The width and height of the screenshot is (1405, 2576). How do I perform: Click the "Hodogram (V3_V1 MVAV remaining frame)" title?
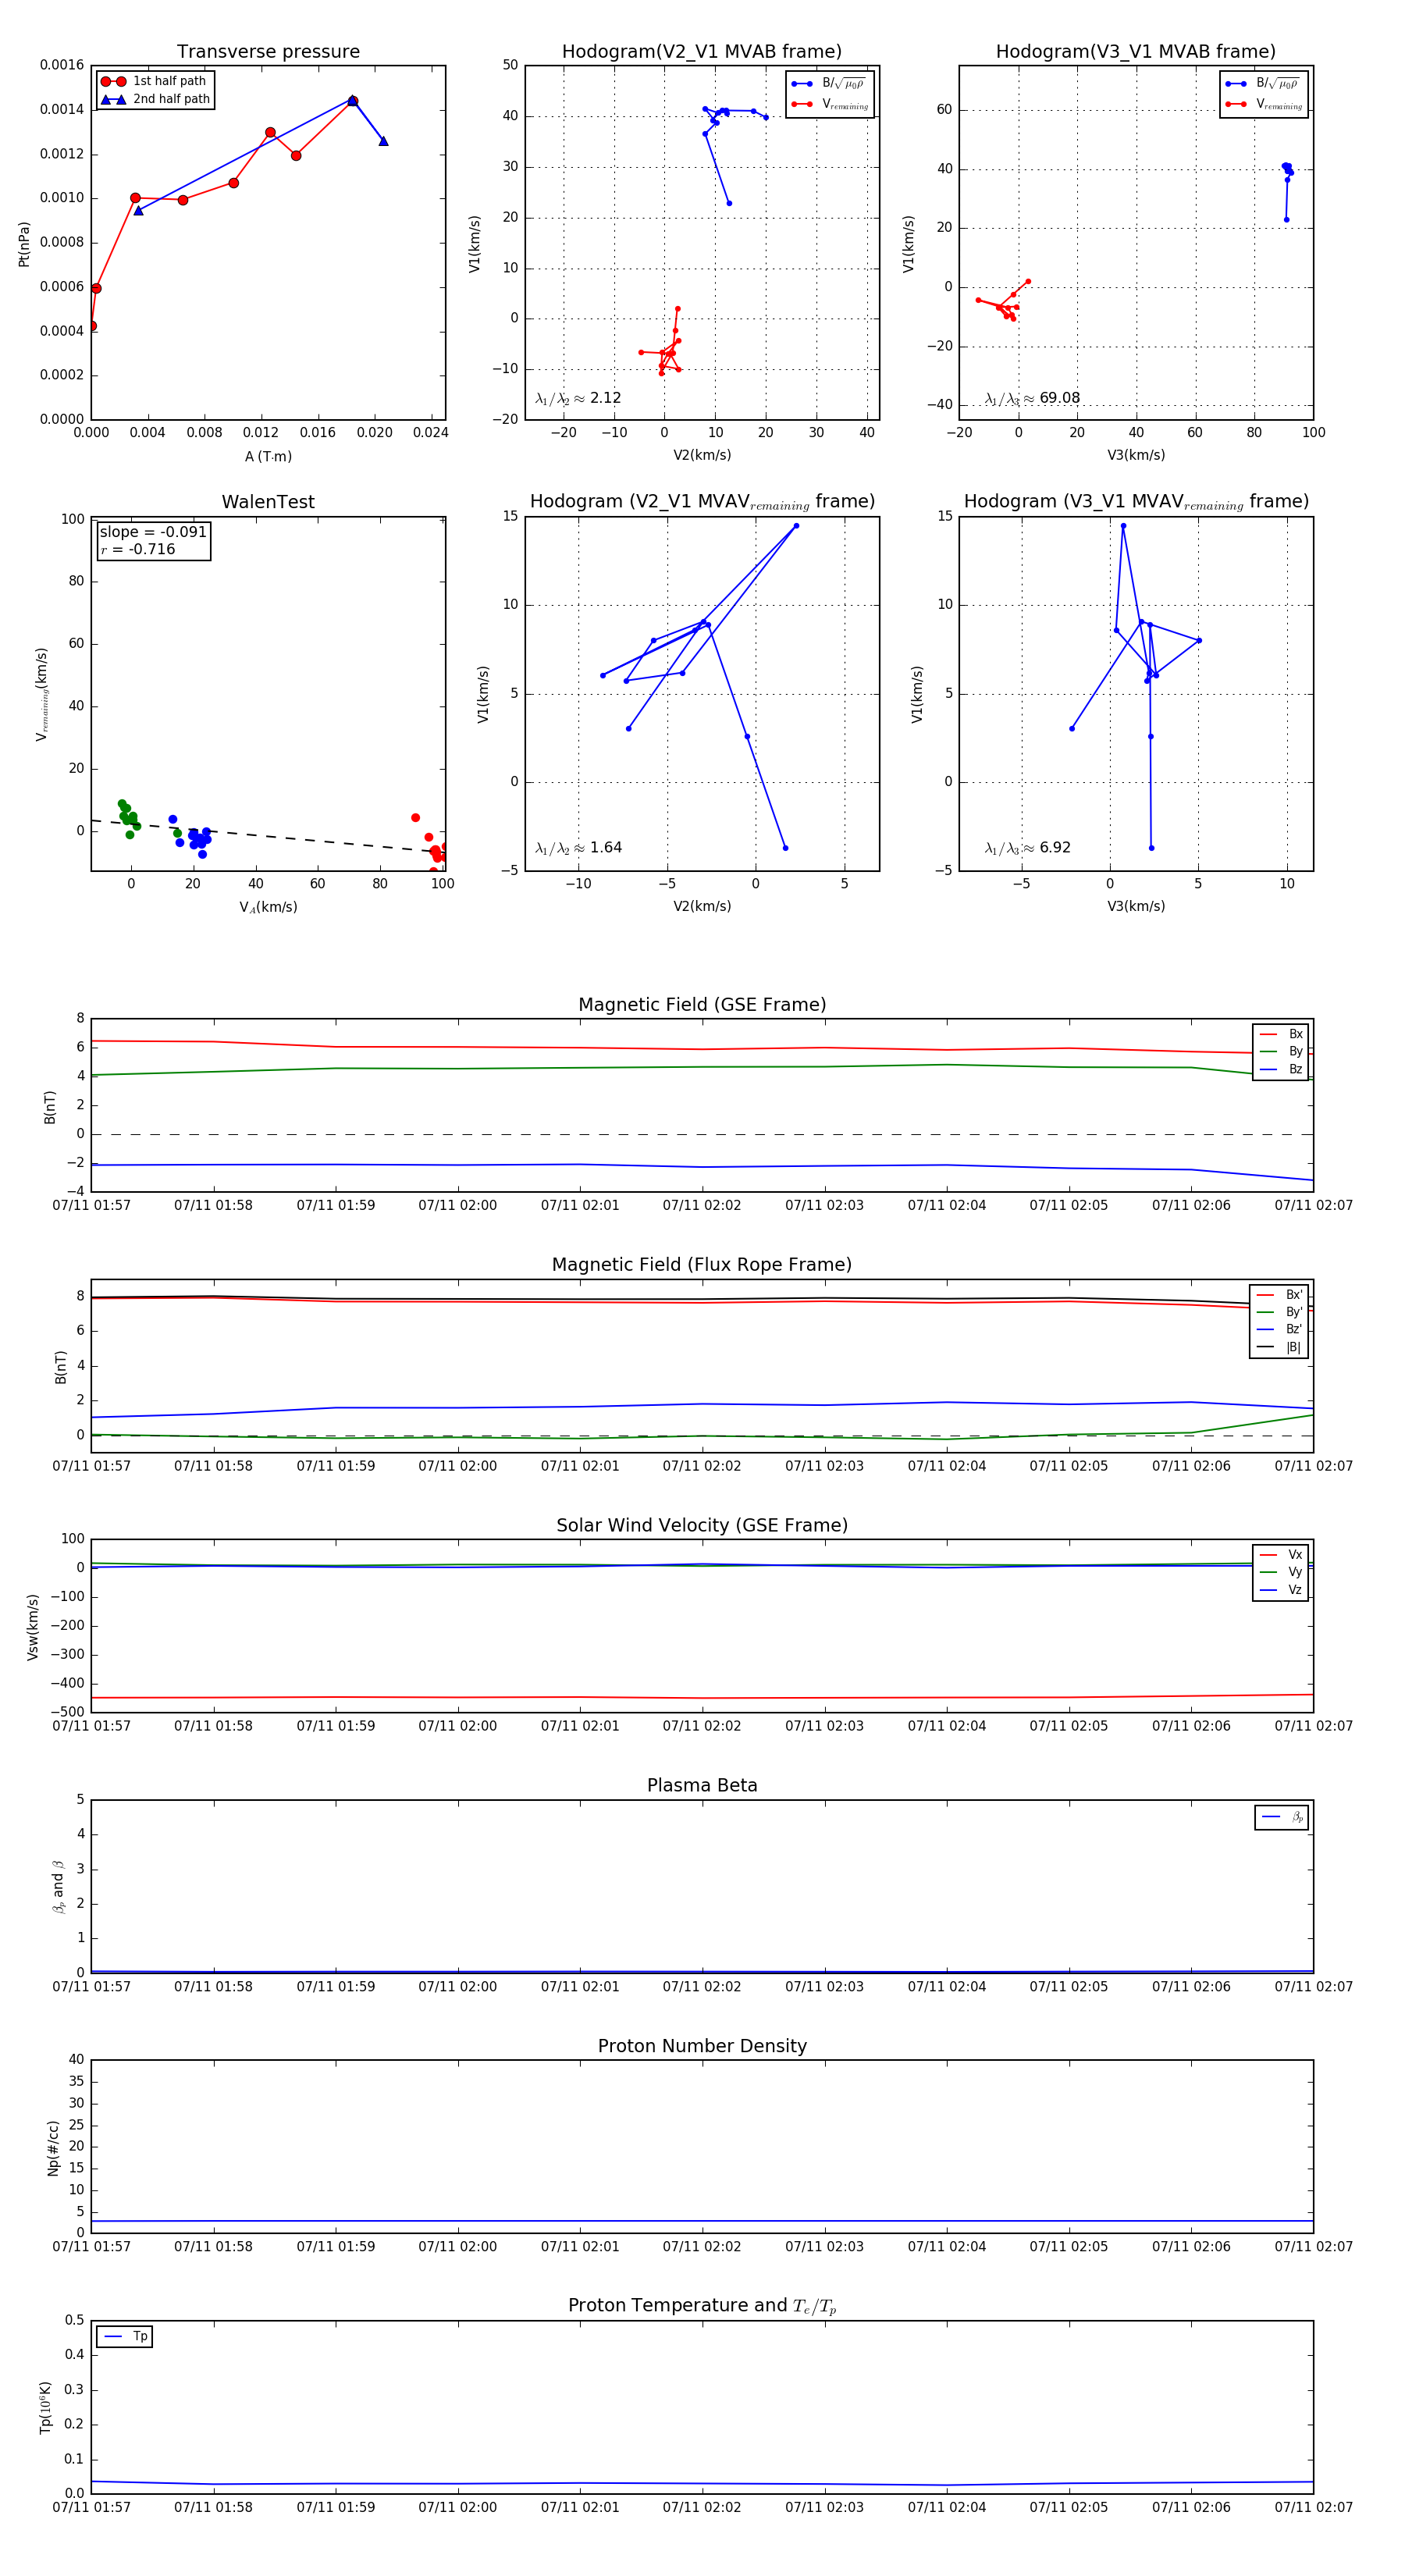(x=1136, y=502)
